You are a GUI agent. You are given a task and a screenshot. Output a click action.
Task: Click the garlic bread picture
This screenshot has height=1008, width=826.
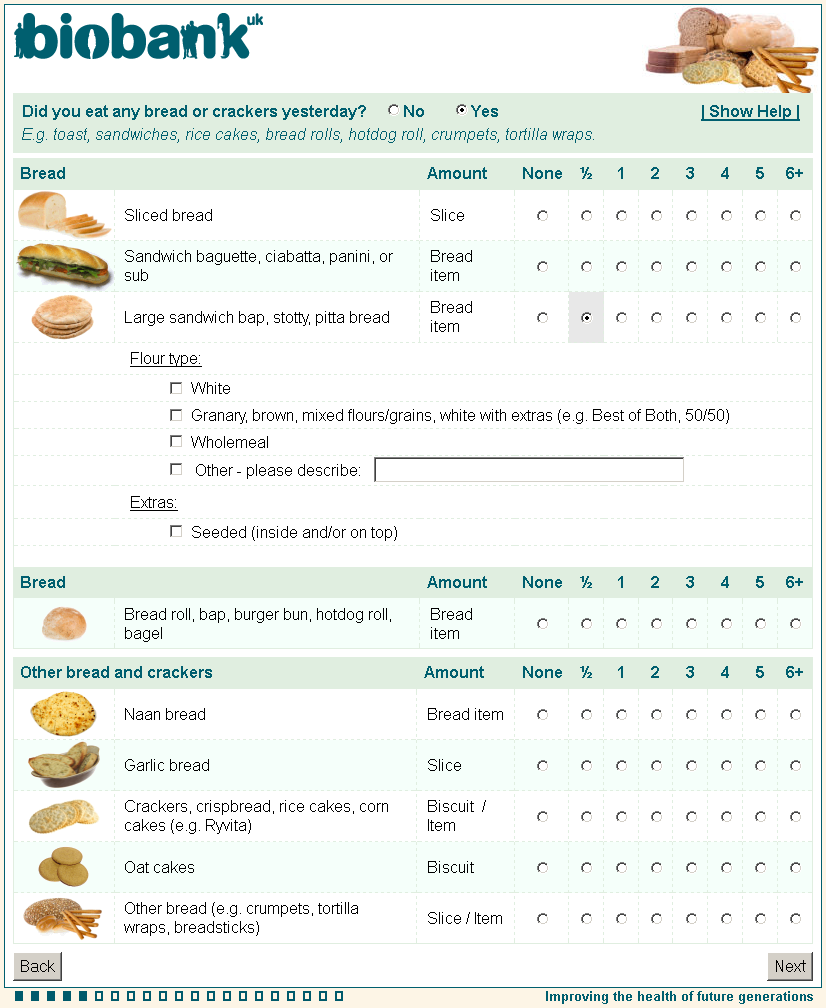pyautogui.click(x=63, y=765)
